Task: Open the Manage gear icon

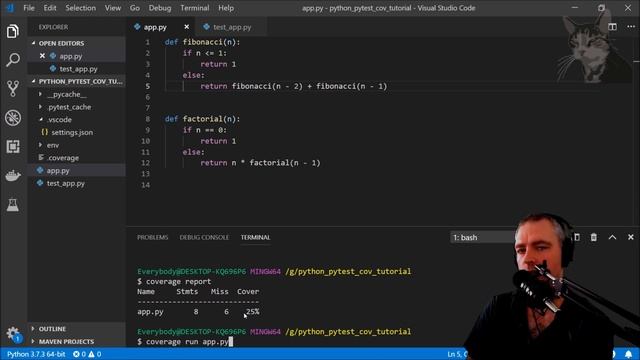Action: pyautogui.click(x=13, y=333)
